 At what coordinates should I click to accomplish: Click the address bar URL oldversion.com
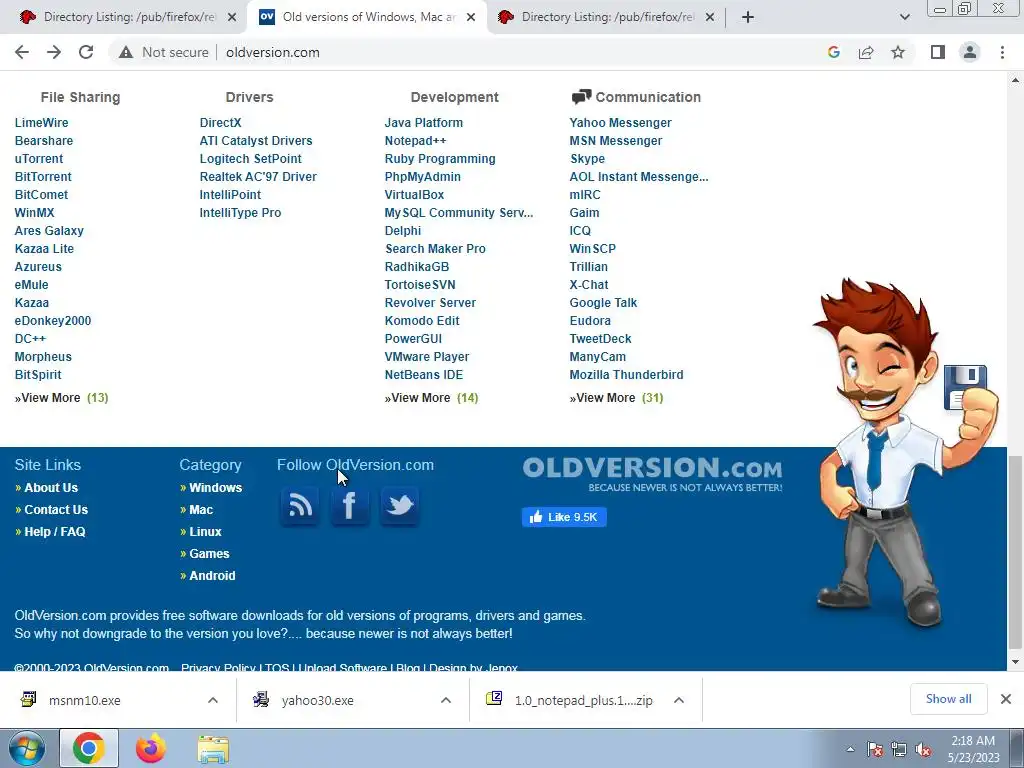click(272, 52)
